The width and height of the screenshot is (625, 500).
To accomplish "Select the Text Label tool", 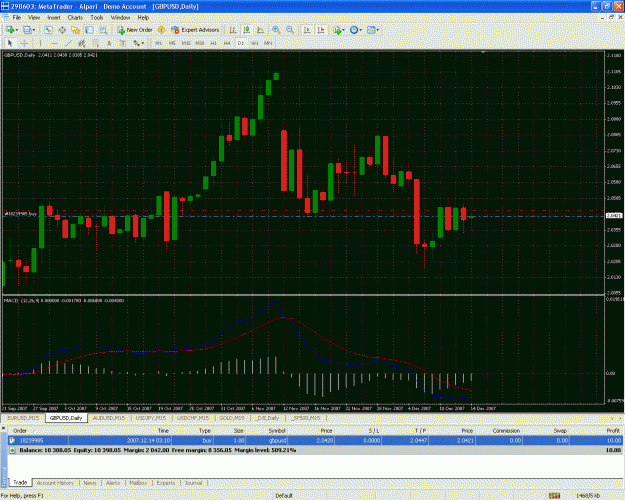I will [x=123, y=43].
